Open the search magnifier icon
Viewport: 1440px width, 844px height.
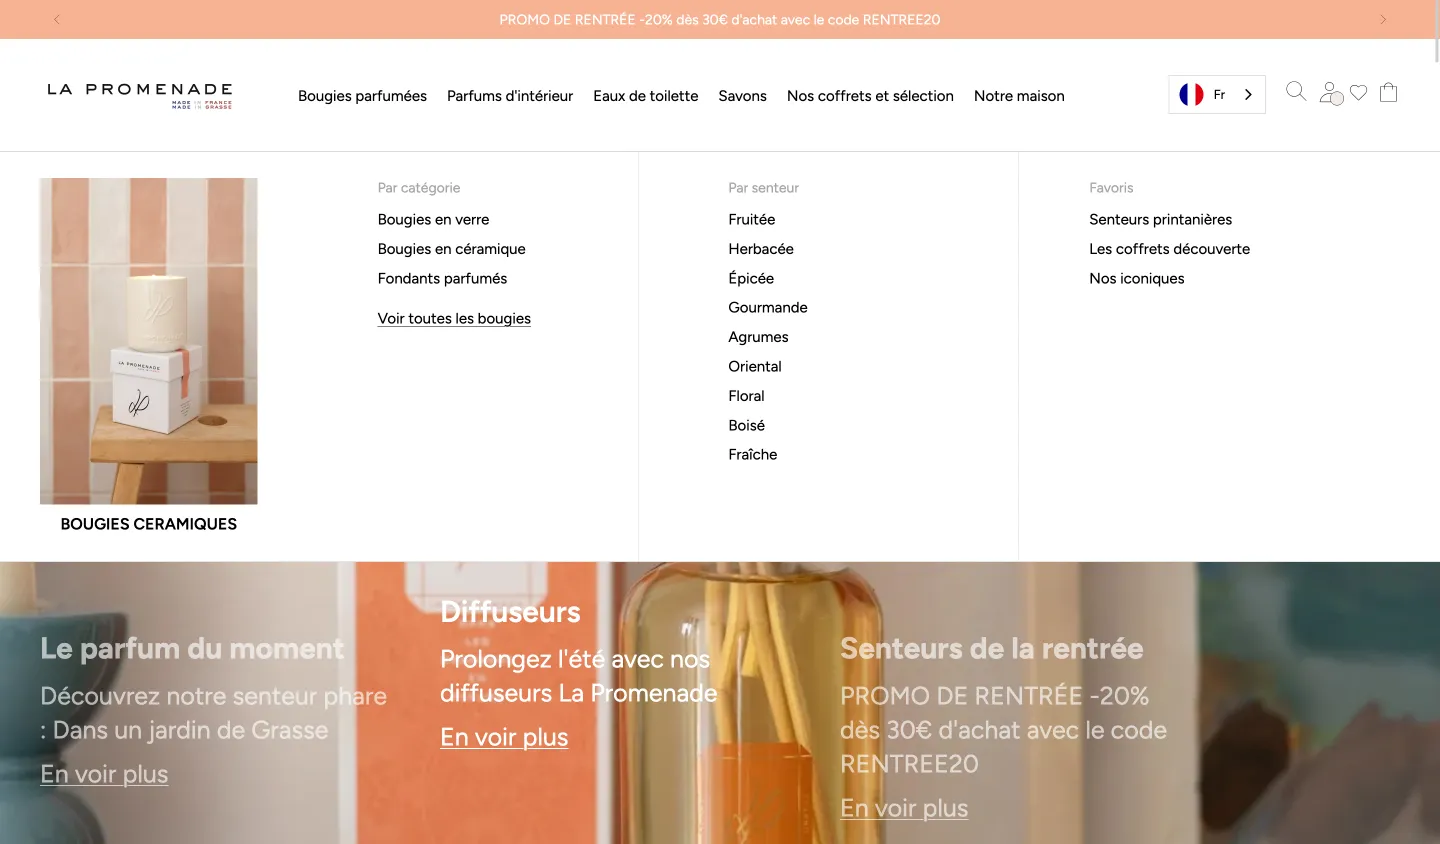point(1296,92)
